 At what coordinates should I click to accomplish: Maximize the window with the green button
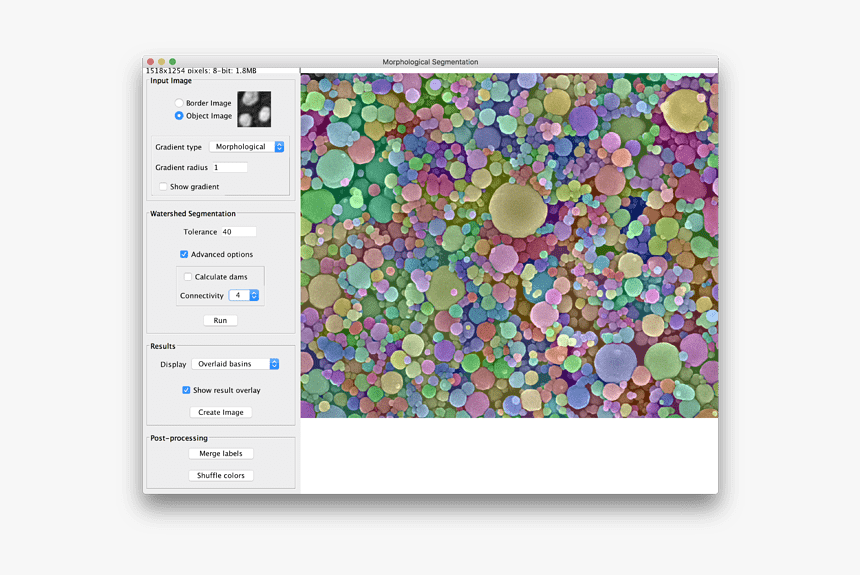(x=173, y=62)
